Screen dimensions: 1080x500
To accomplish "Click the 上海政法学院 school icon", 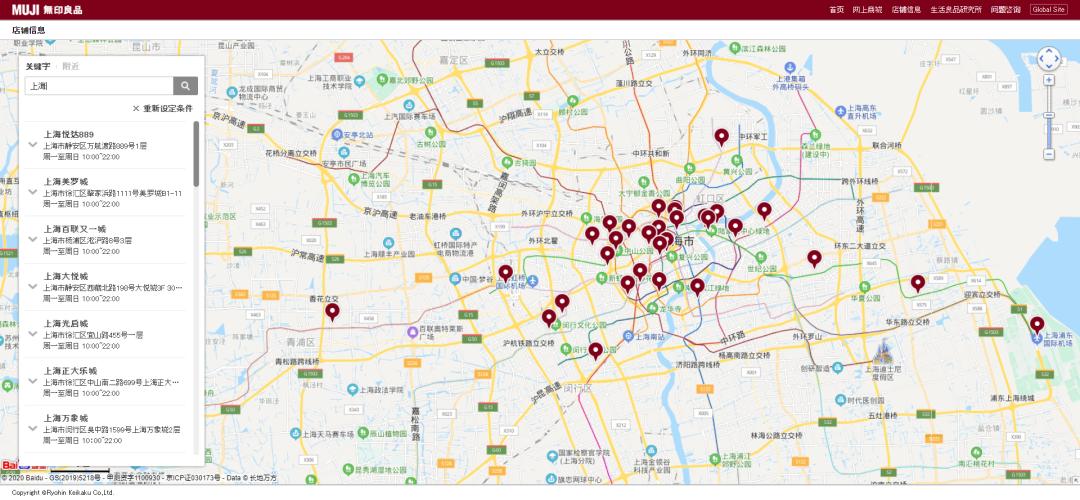I will click(x=353, y=389).
